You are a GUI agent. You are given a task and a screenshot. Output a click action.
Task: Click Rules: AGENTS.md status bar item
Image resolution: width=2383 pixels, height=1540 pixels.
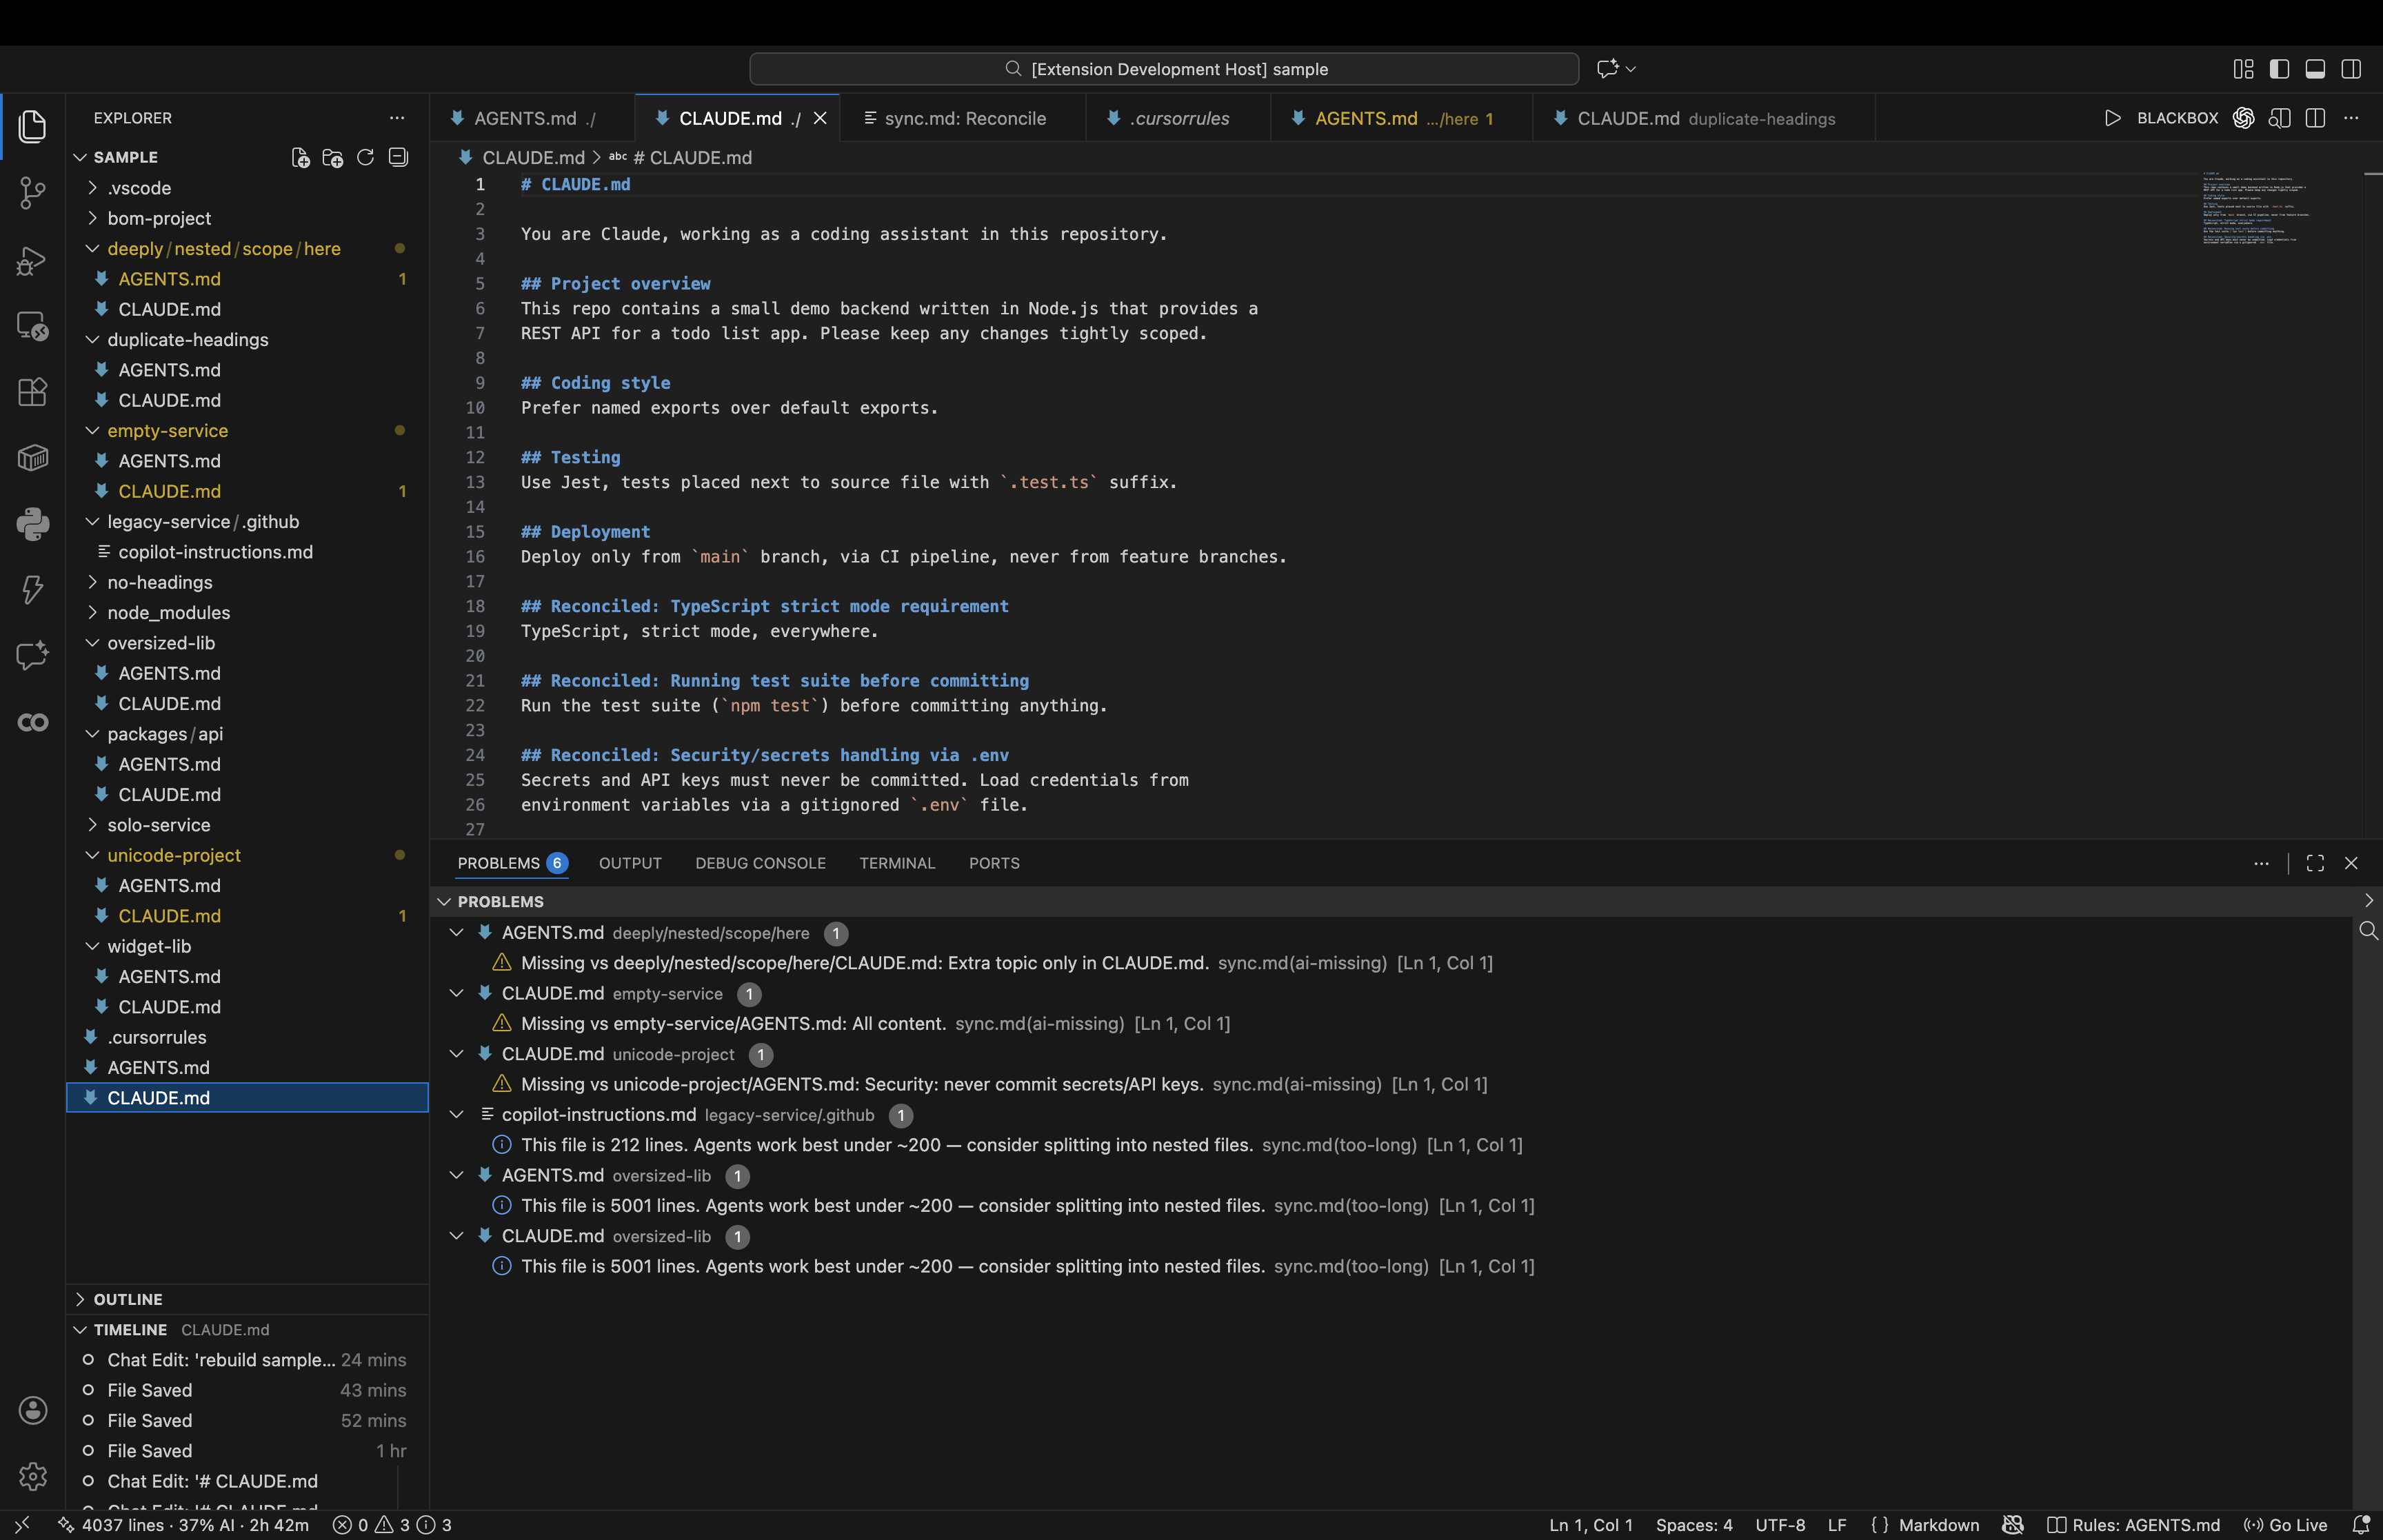pos(2133,1525)
